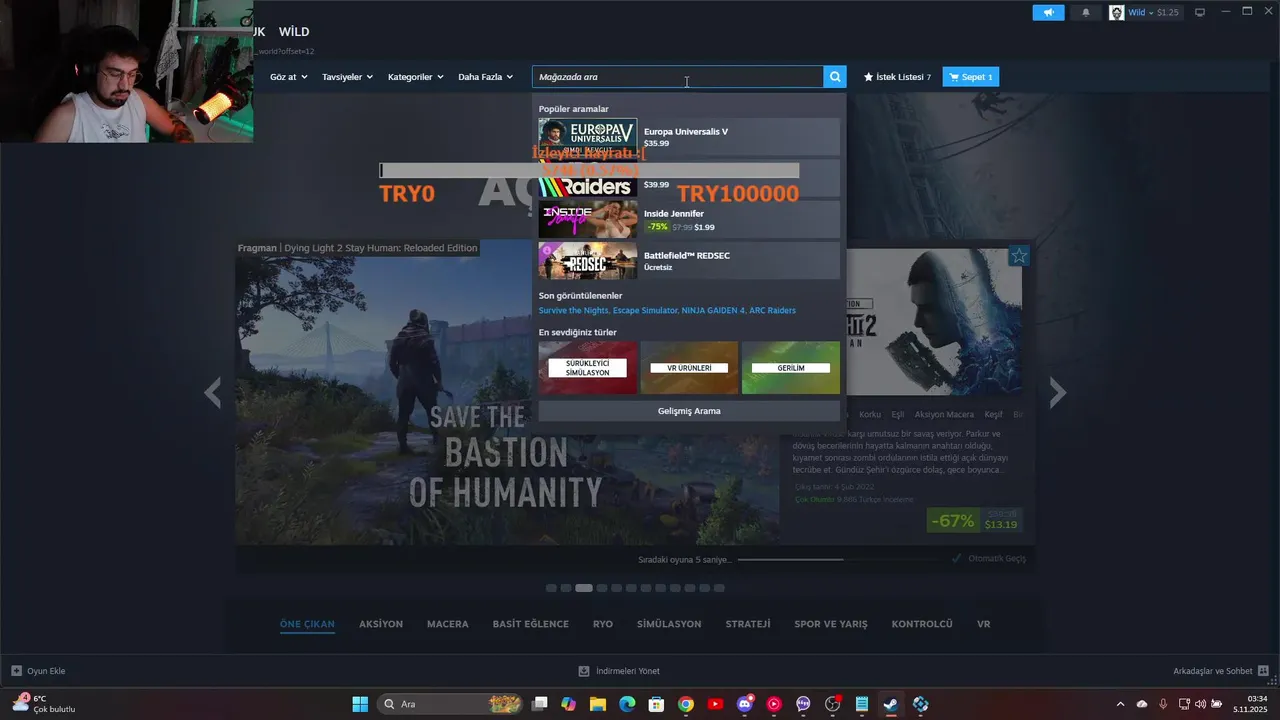Switch to STRATEJİ tab
Image resolution: width=1280 pixels, height=720 pixels.
click(748, 624)
